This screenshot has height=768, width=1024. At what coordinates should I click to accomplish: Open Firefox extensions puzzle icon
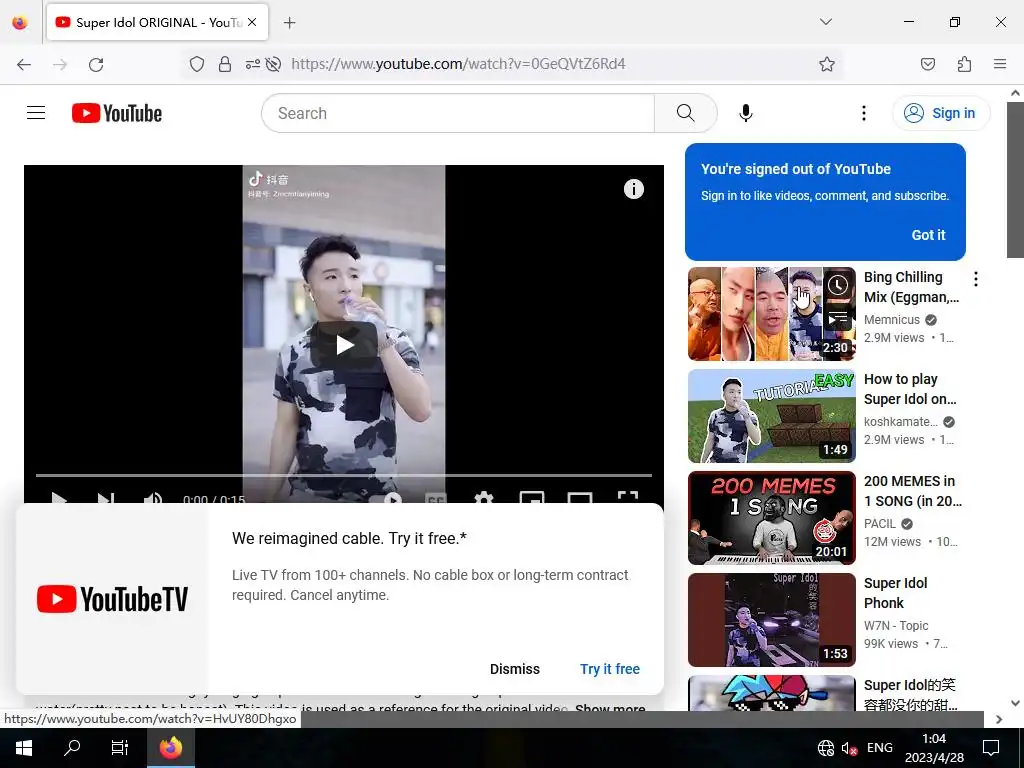(x=964, y=64)
